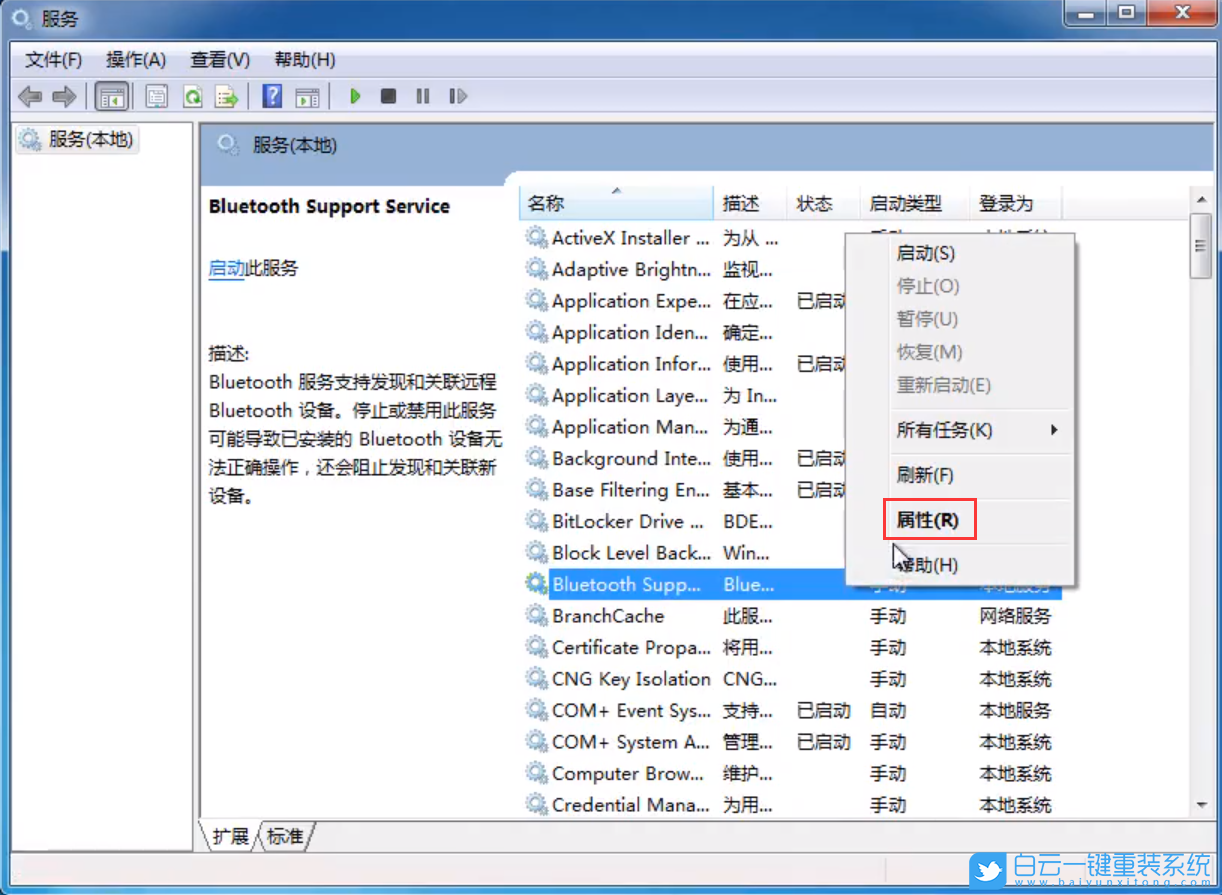Click the Restart service toolbar icon
The height and width of the screenshot is (895, 1222).
tap(458, 96)
